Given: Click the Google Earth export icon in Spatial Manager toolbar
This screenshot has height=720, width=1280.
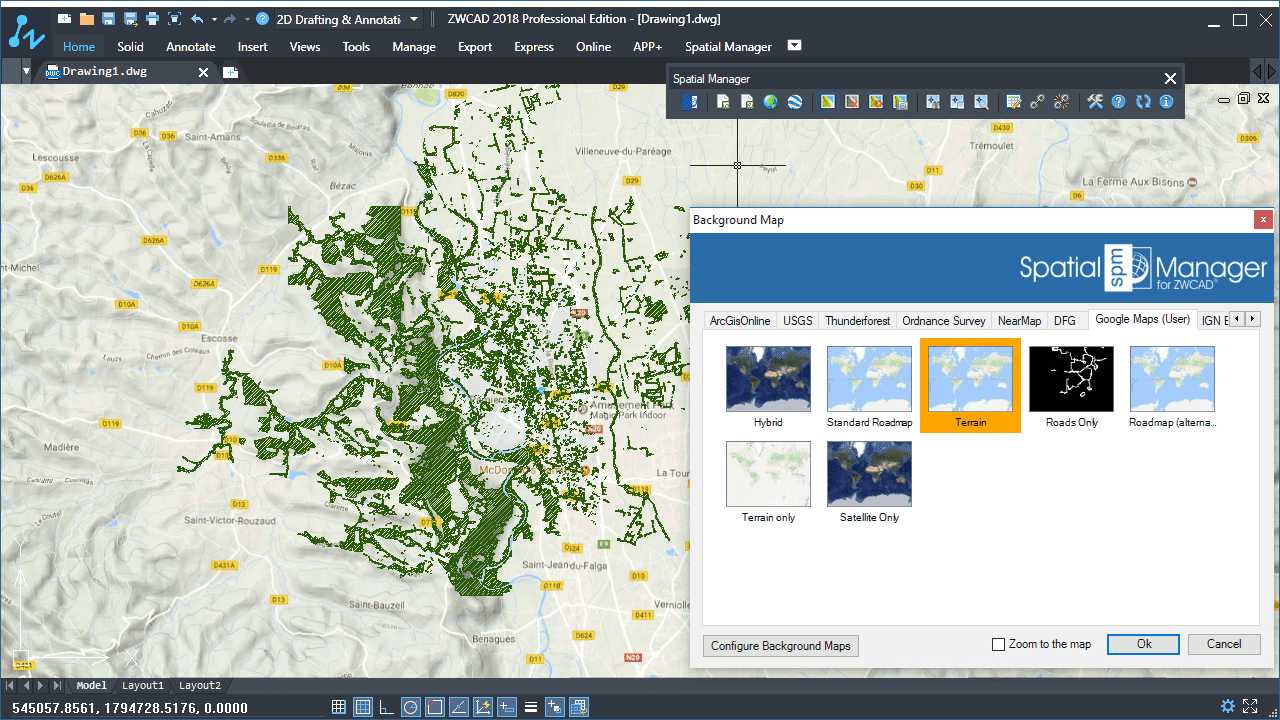Looking at the screenshot, I should tap(794, 102).
